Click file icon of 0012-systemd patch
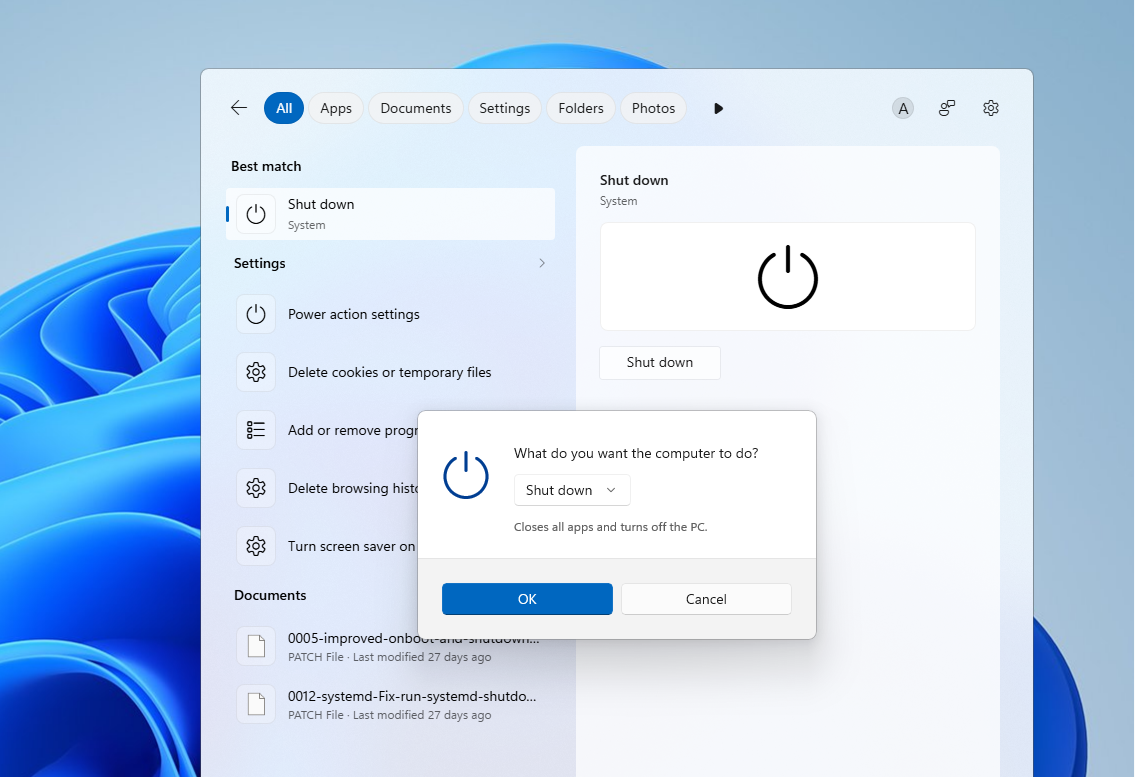This screenshot has height=777, width=1135. point(256,704)
